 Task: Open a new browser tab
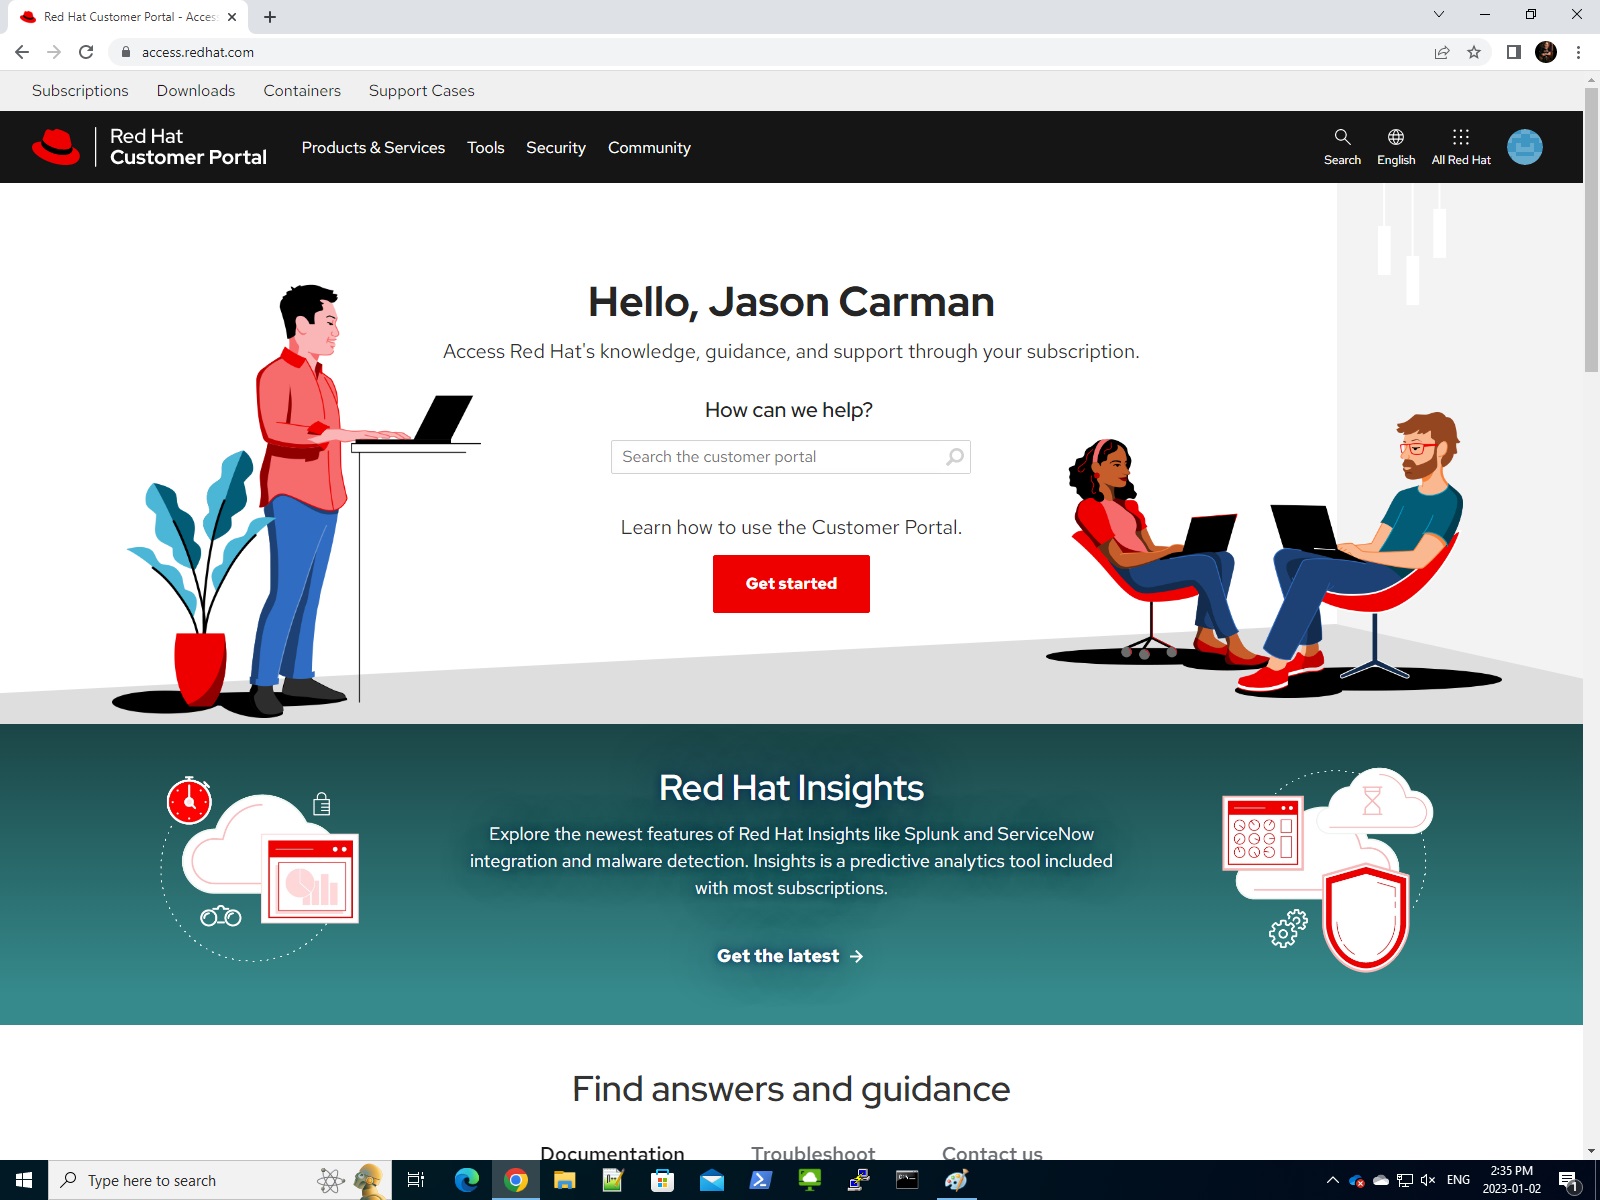[270, 17]
